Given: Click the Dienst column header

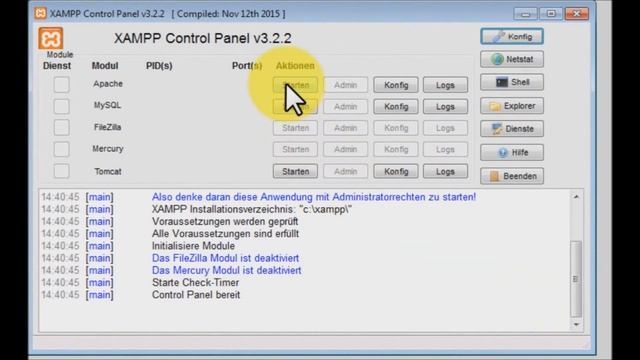Looking at the screenshot, I should click(57, 66).
